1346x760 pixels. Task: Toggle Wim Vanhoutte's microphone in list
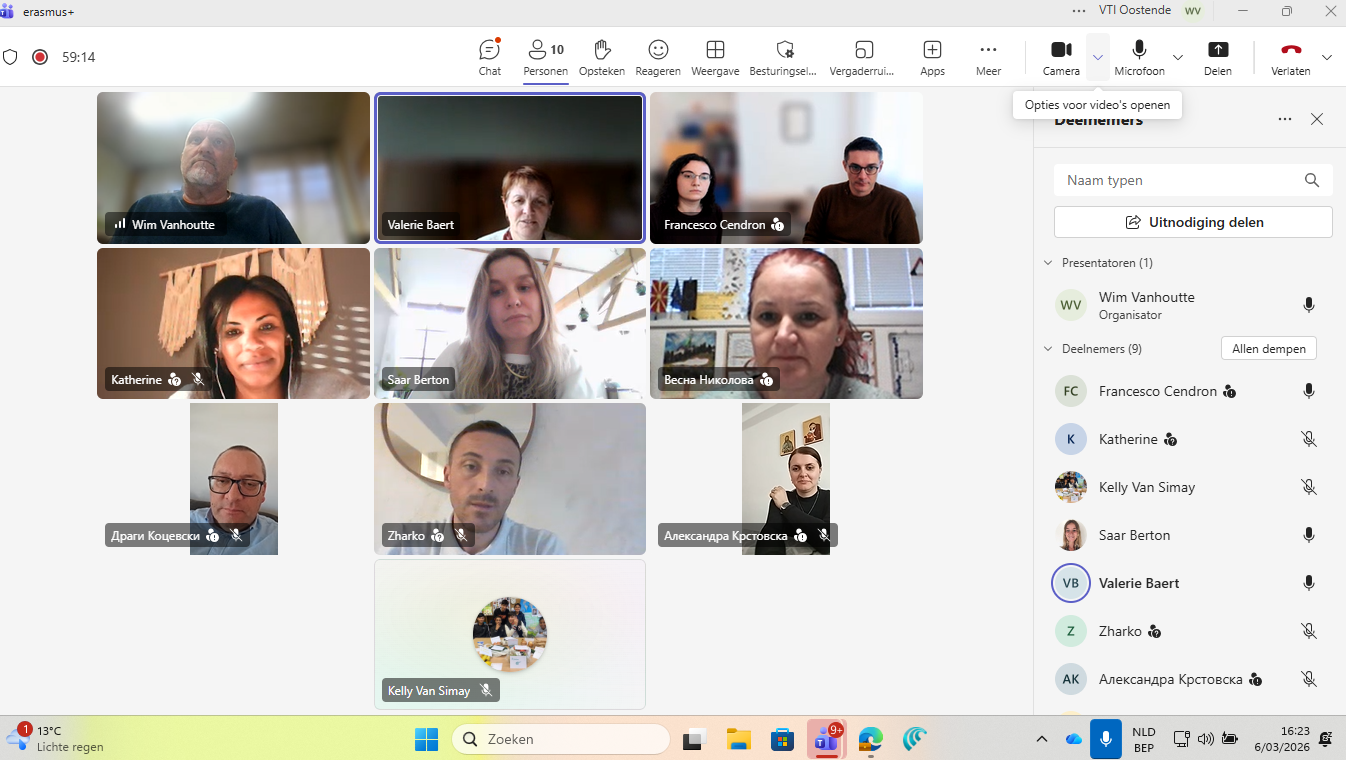[x=1308, y=305]
